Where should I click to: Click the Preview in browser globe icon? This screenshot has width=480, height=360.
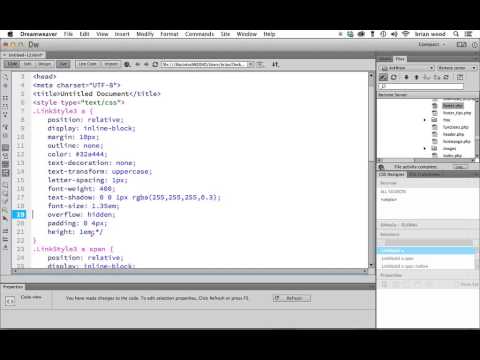coord(127,64)
